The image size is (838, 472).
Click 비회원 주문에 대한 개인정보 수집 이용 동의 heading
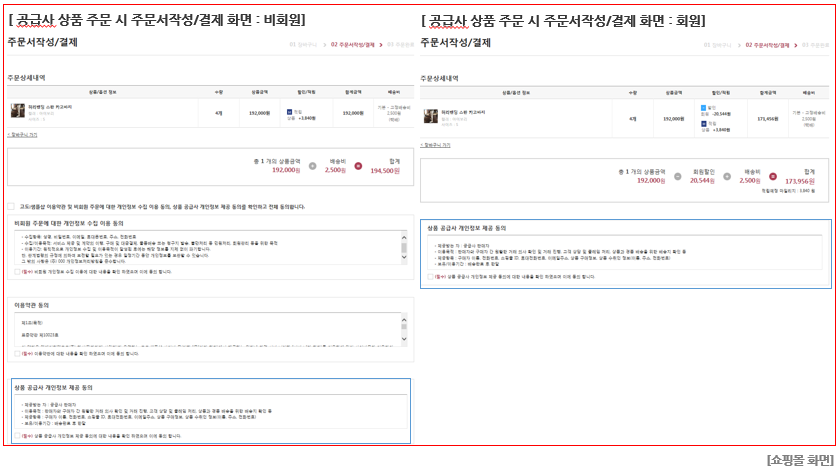coord(69,223)
